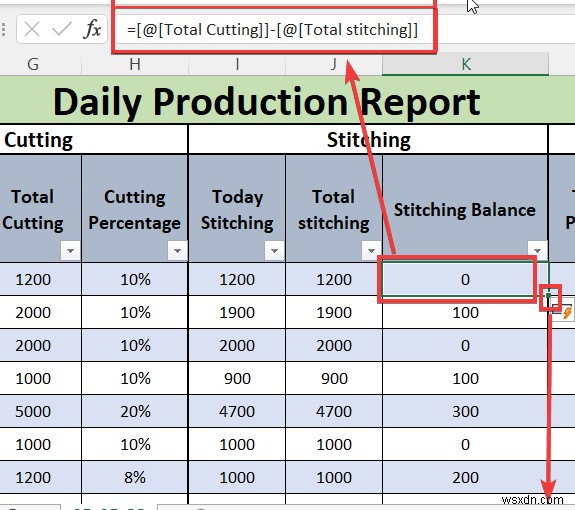Click the Cutting Percentage cell showing 20%
This screenshot has width=575, height=510.
click(135, 411)
